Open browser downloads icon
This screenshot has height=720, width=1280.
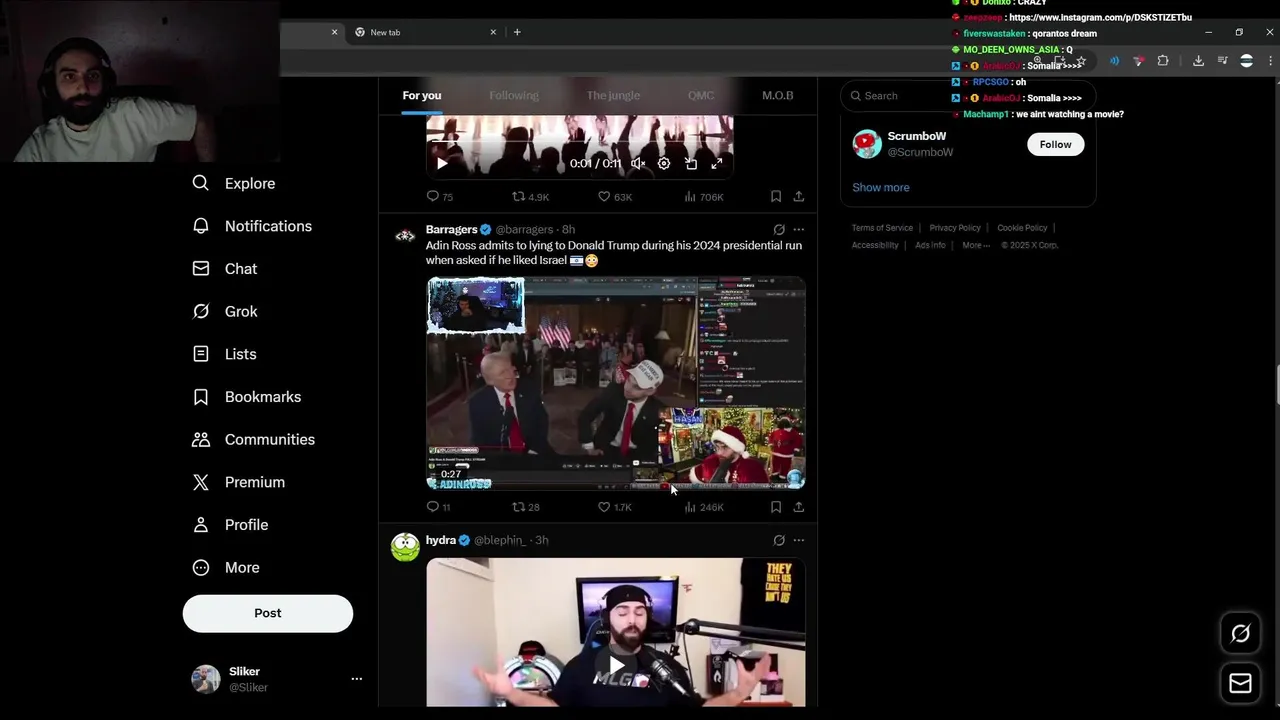click(x=1198, y=61)
